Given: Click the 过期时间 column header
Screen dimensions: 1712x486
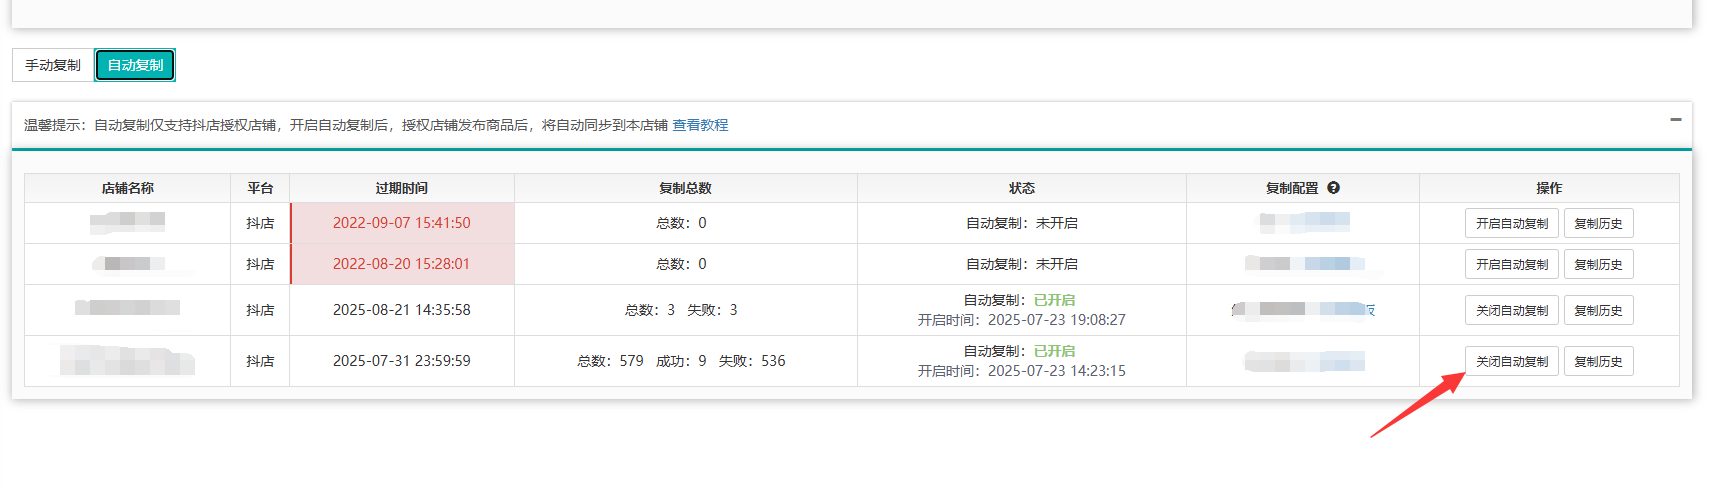Looking at the screenshot, I should point(401,188).
